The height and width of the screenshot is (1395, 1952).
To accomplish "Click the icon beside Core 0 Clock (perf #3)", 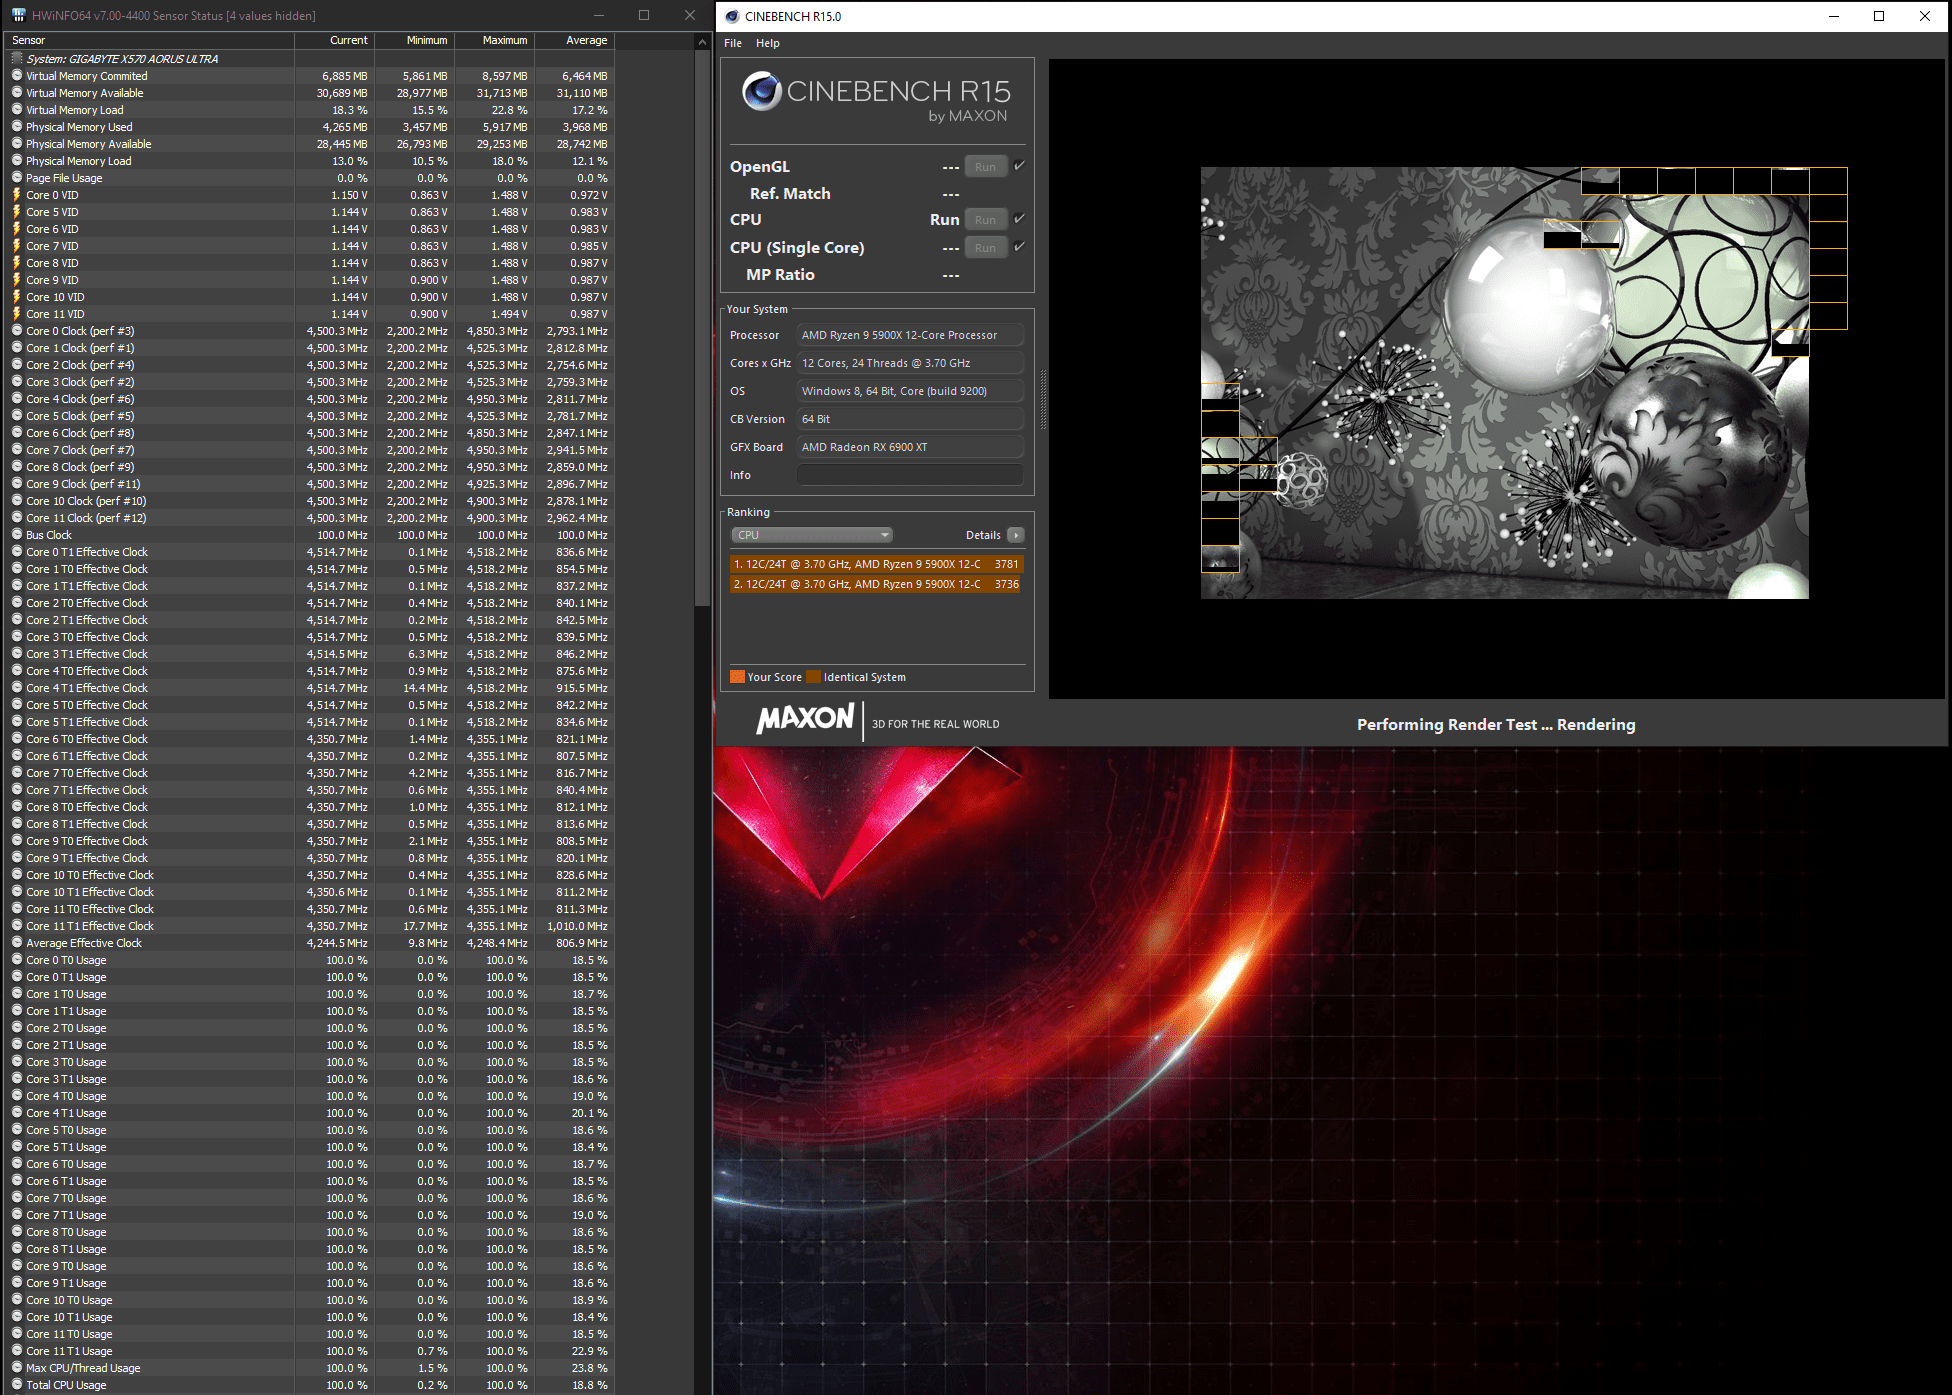I will (x=16, y=331).
